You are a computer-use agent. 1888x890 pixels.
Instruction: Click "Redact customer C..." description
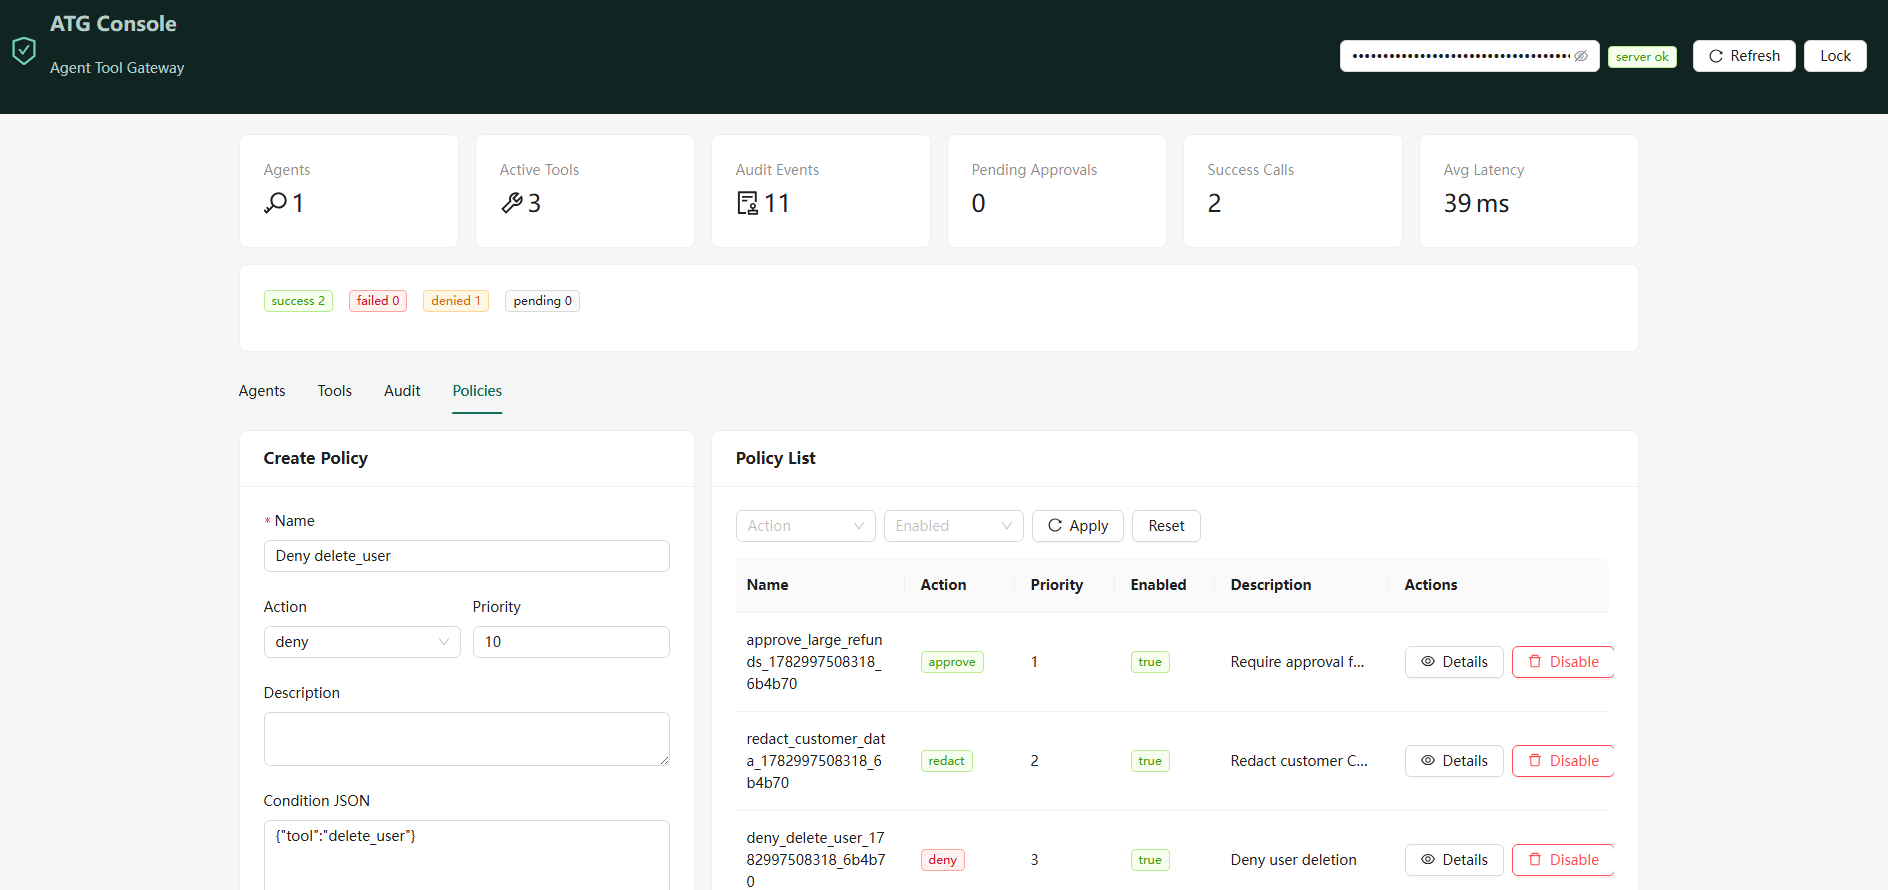click(x=1299, y=761)
